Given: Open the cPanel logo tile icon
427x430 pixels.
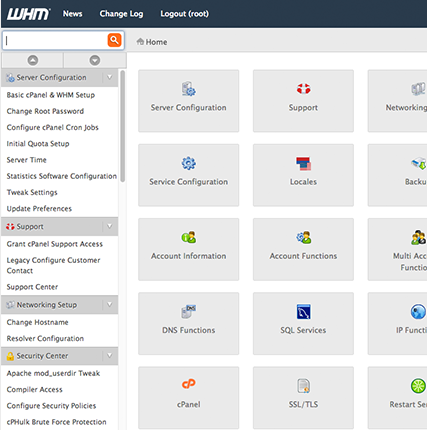Looking at the screenshot, I should coord(189,384).
